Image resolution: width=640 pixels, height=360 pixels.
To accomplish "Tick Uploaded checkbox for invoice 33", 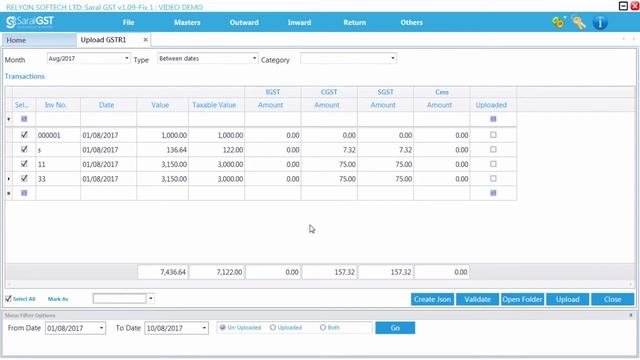I will point(493,179).
